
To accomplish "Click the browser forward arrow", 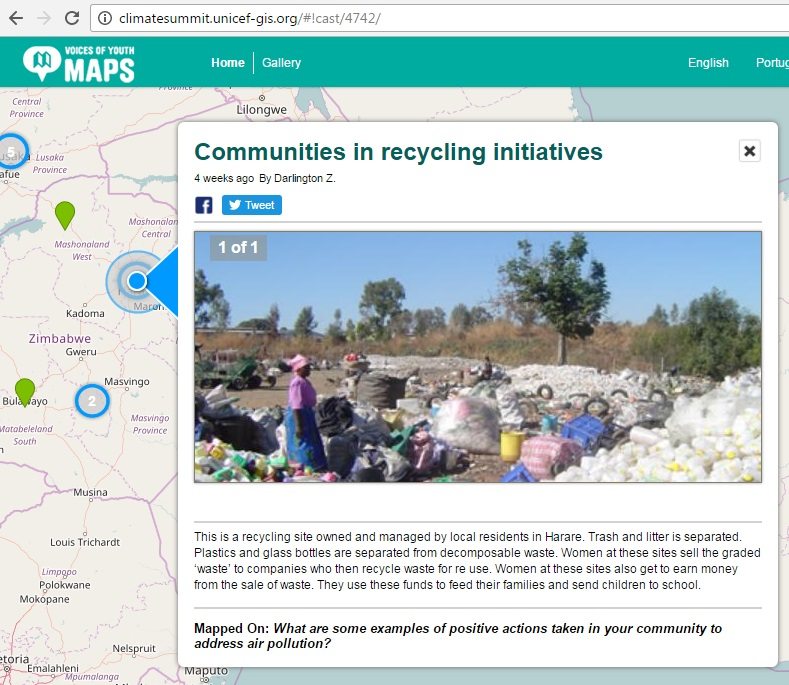I will tap(43, 18).
